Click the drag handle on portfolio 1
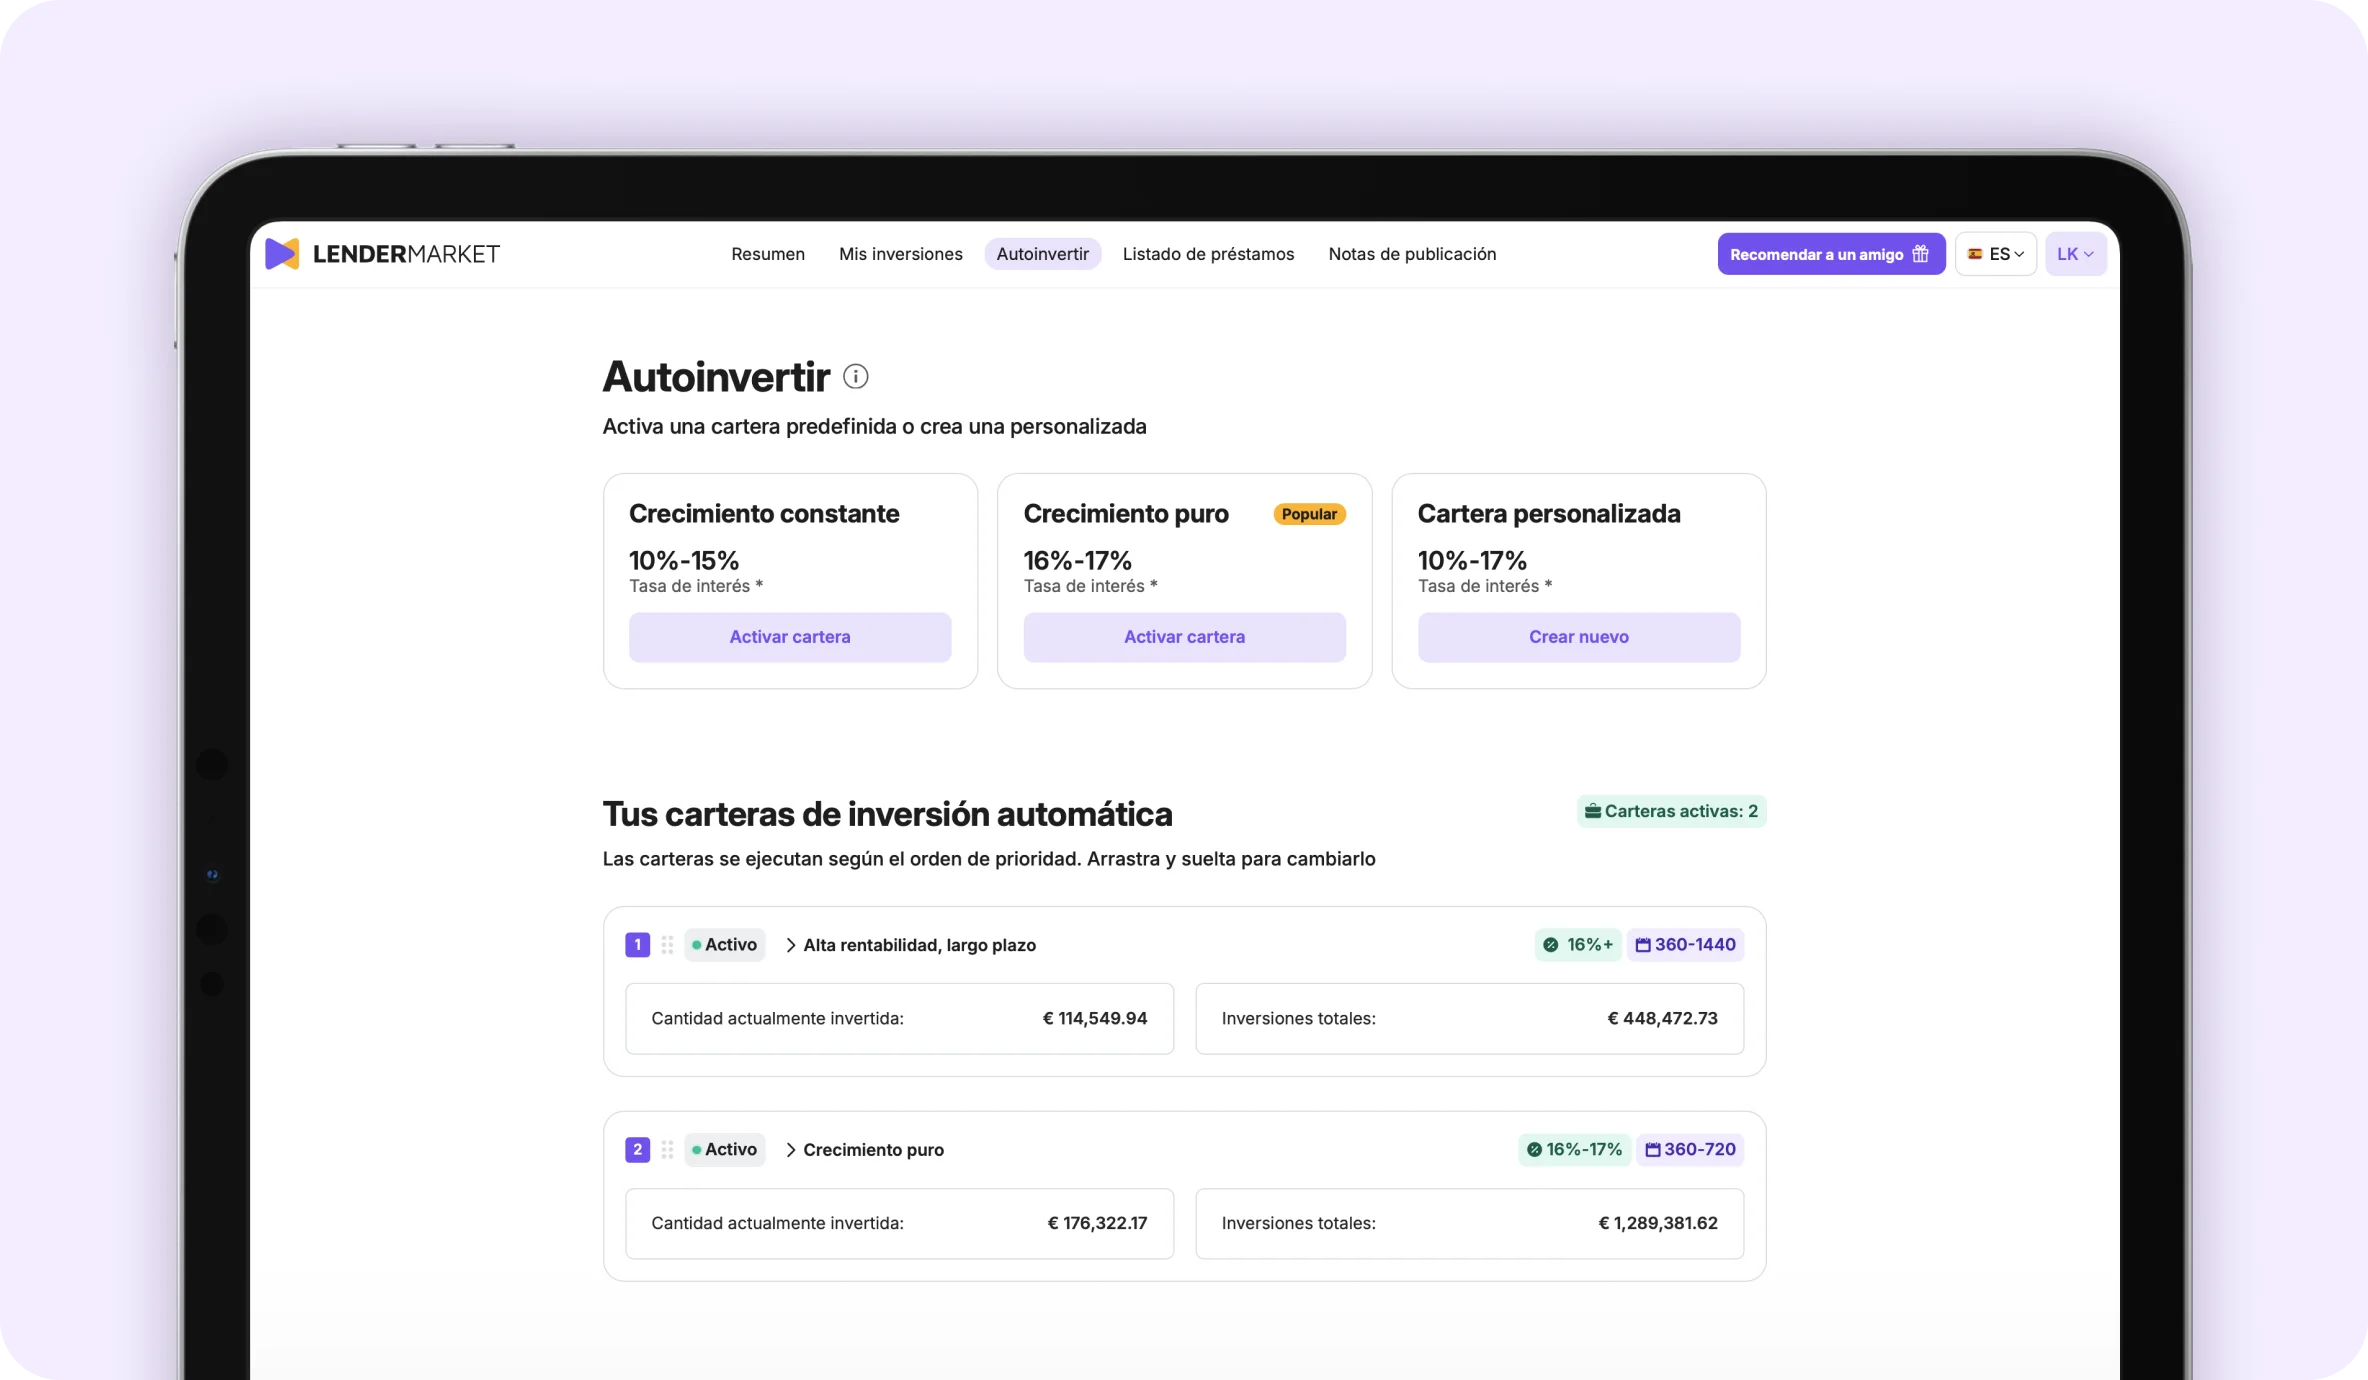 click(668, 945)
